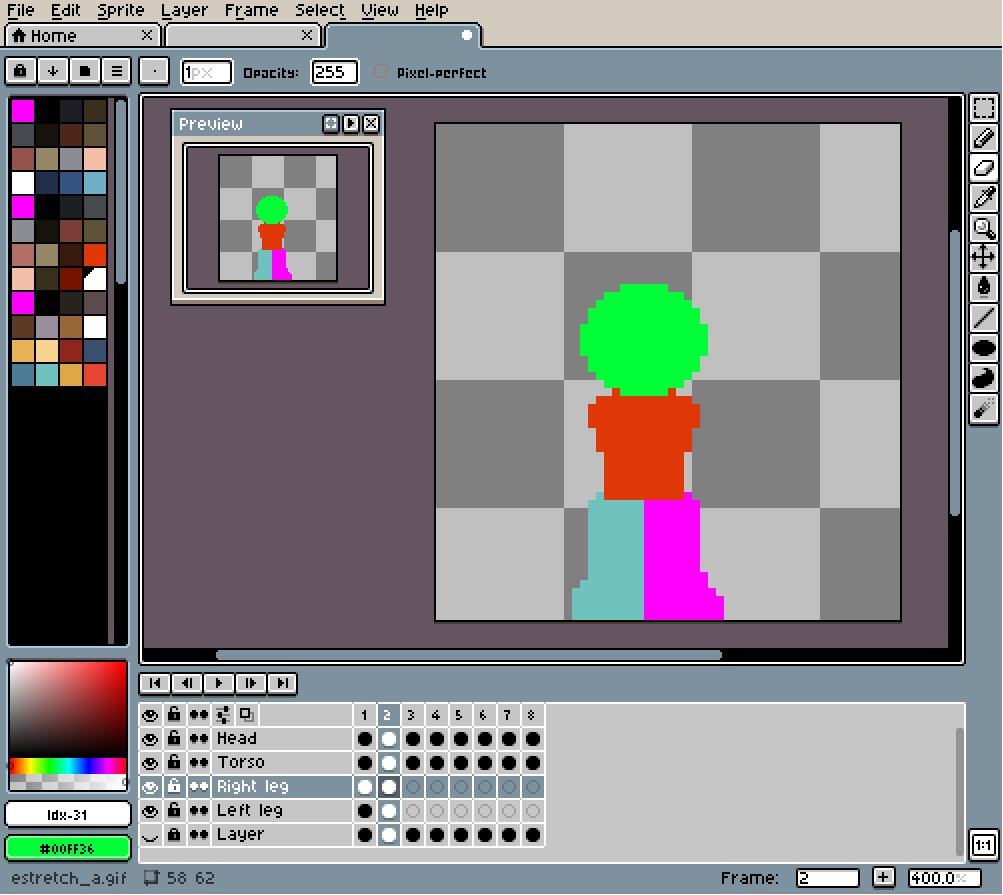Select the Head layer name

point(237,738)
